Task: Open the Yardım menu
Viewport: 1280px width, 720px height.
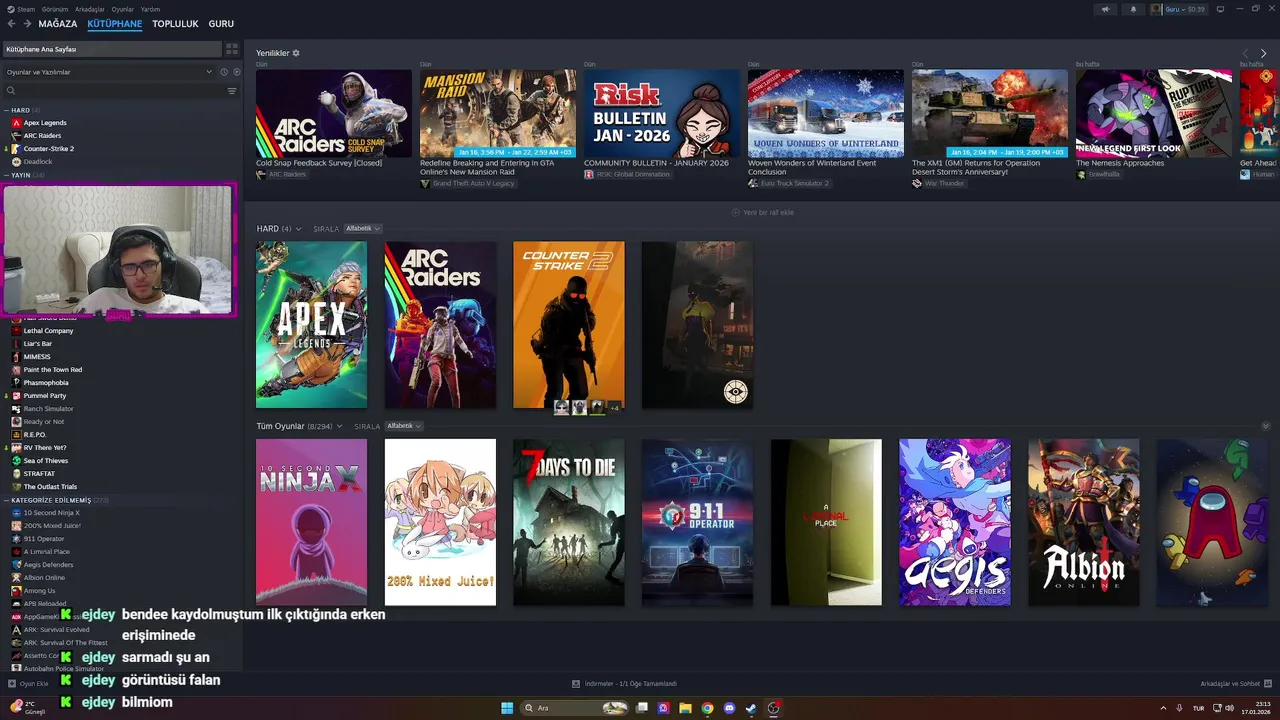Action: [x=151, y=9]
